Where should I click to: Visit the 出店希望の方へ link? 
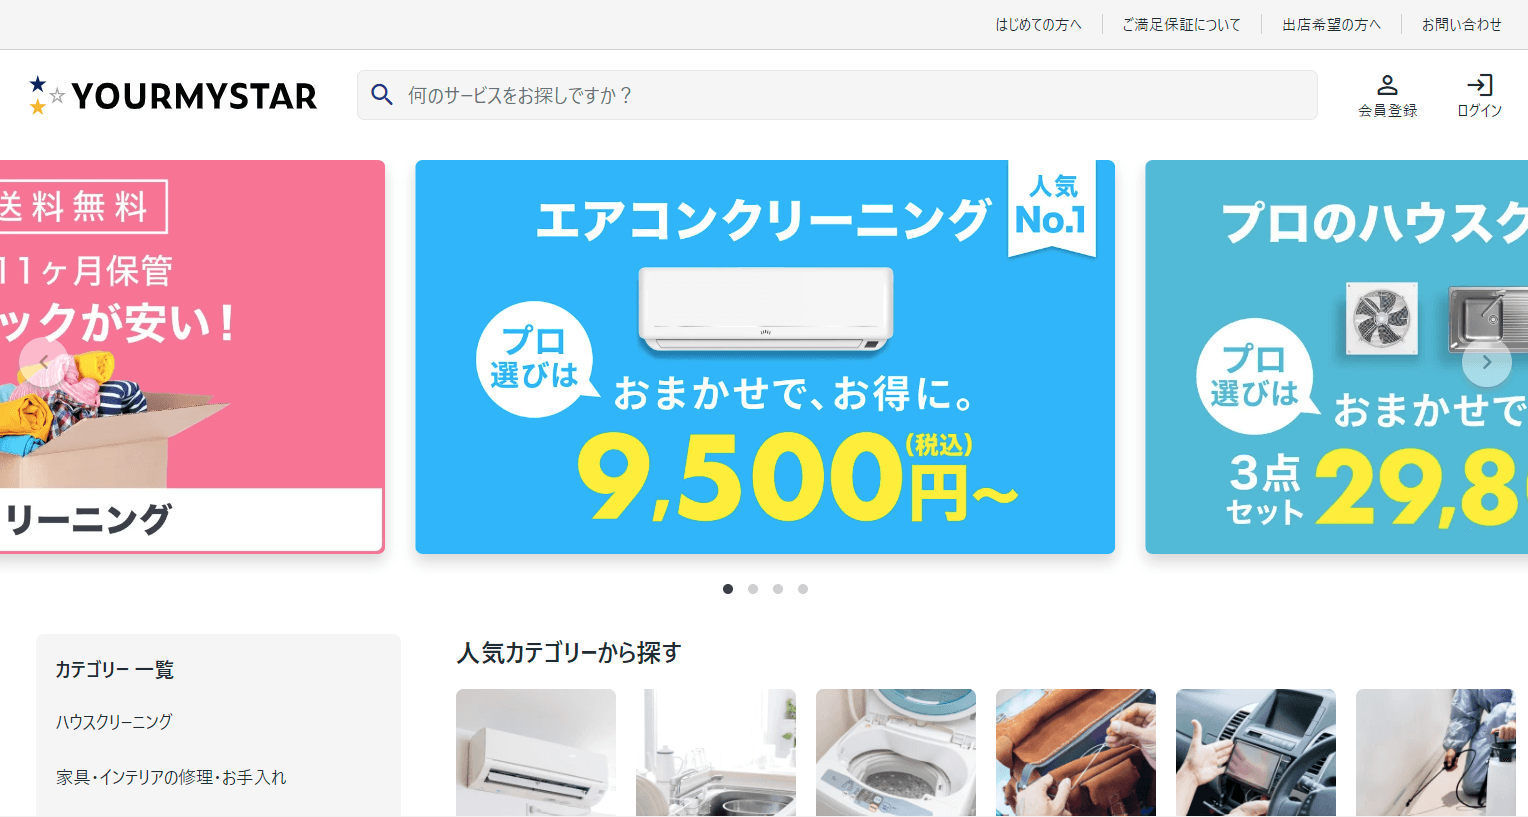(1331, 24)
